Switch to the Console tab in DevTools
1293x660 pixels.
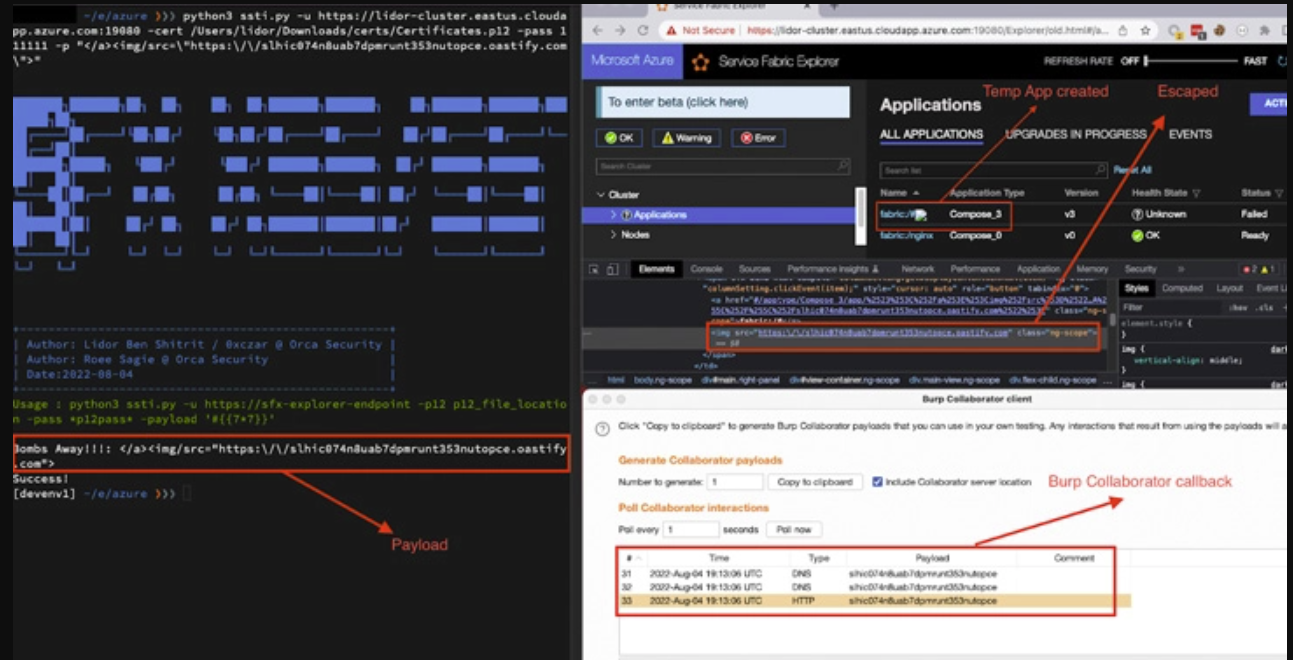pos(706,269)
